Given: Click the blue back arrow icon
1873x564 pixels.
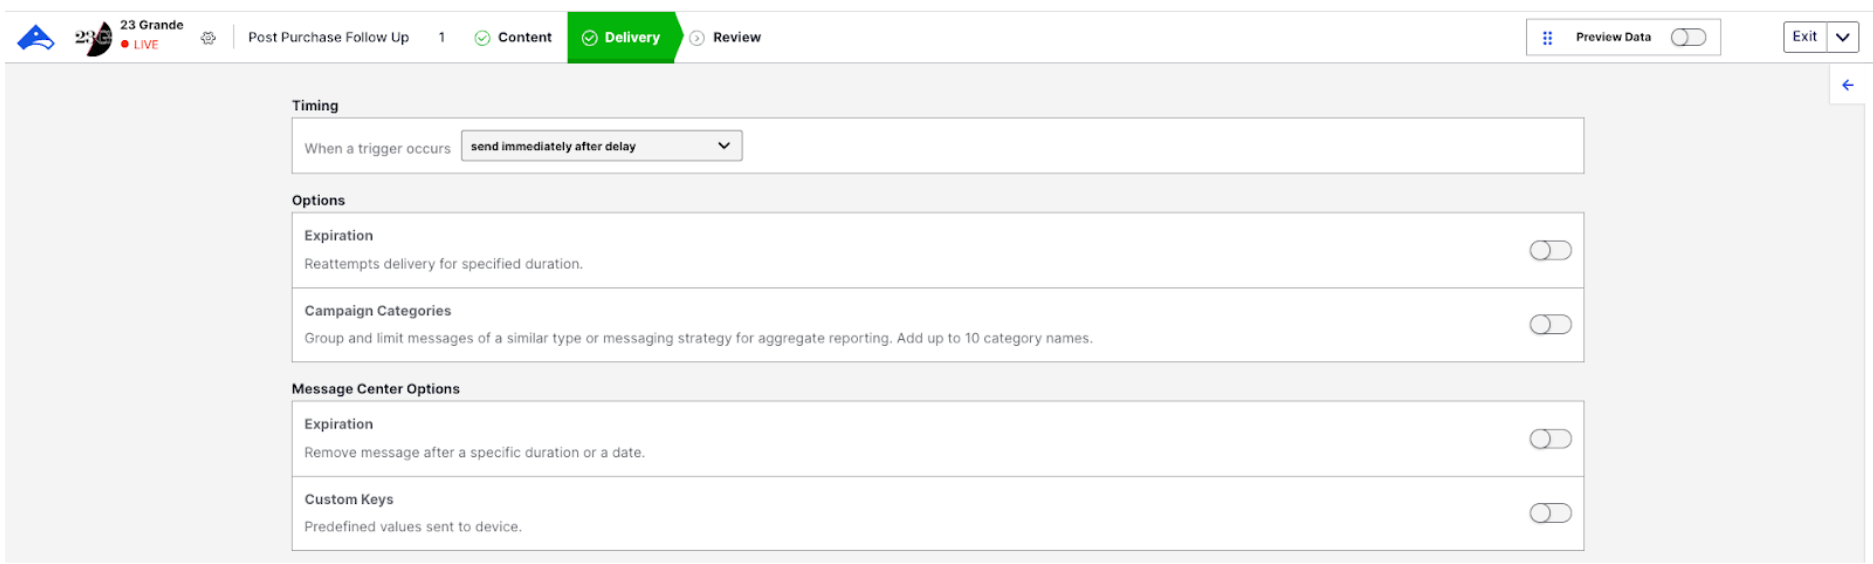Looking at the screenshot, I should [1848, 85].
